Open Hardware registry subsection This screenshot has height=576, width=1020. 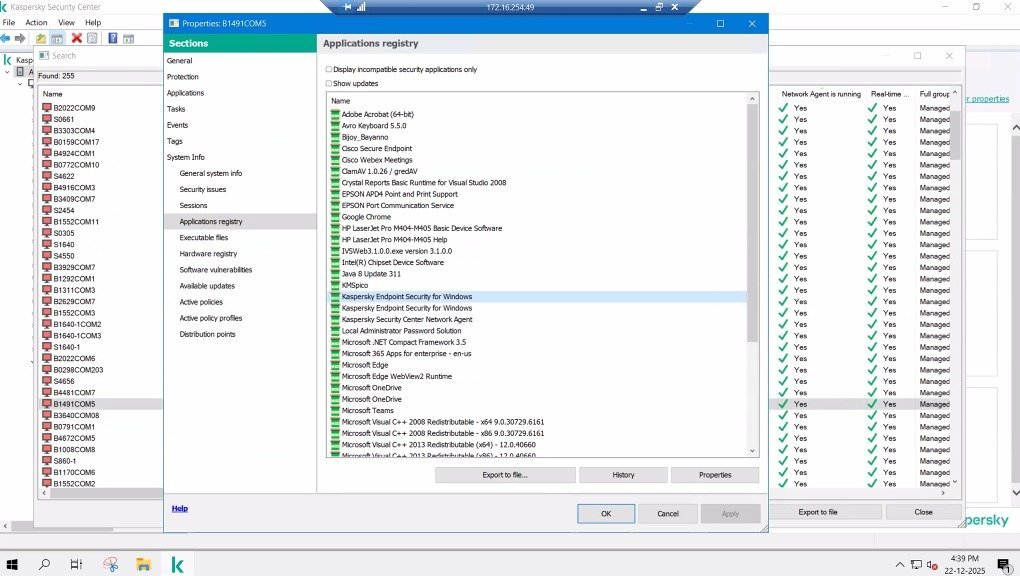[x=208, y=254]
